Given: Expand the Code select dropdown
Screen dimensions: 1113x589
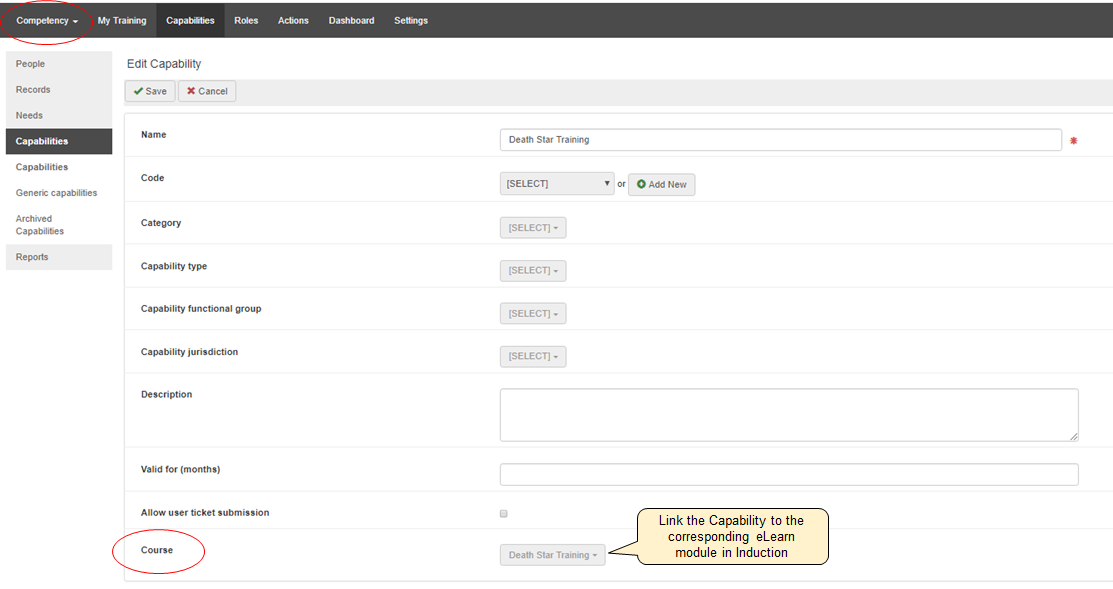Looking at the screenshot, I should pyautogui.click(x=557, y=184).
